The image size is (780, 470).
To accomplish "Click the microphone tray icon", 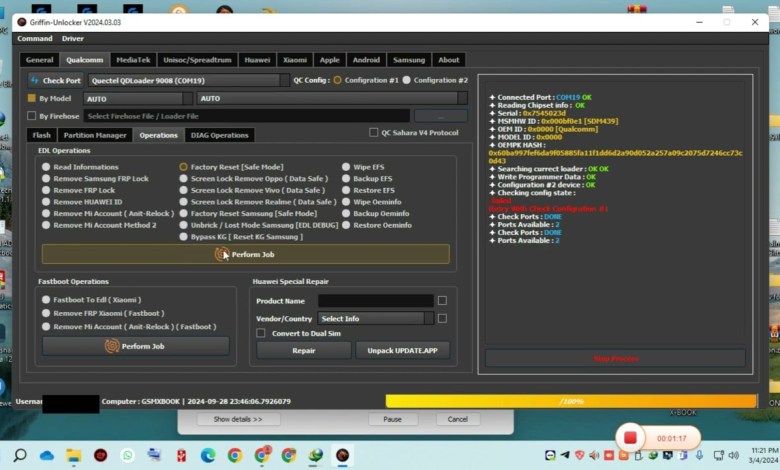I will click(x=699, y=455).
